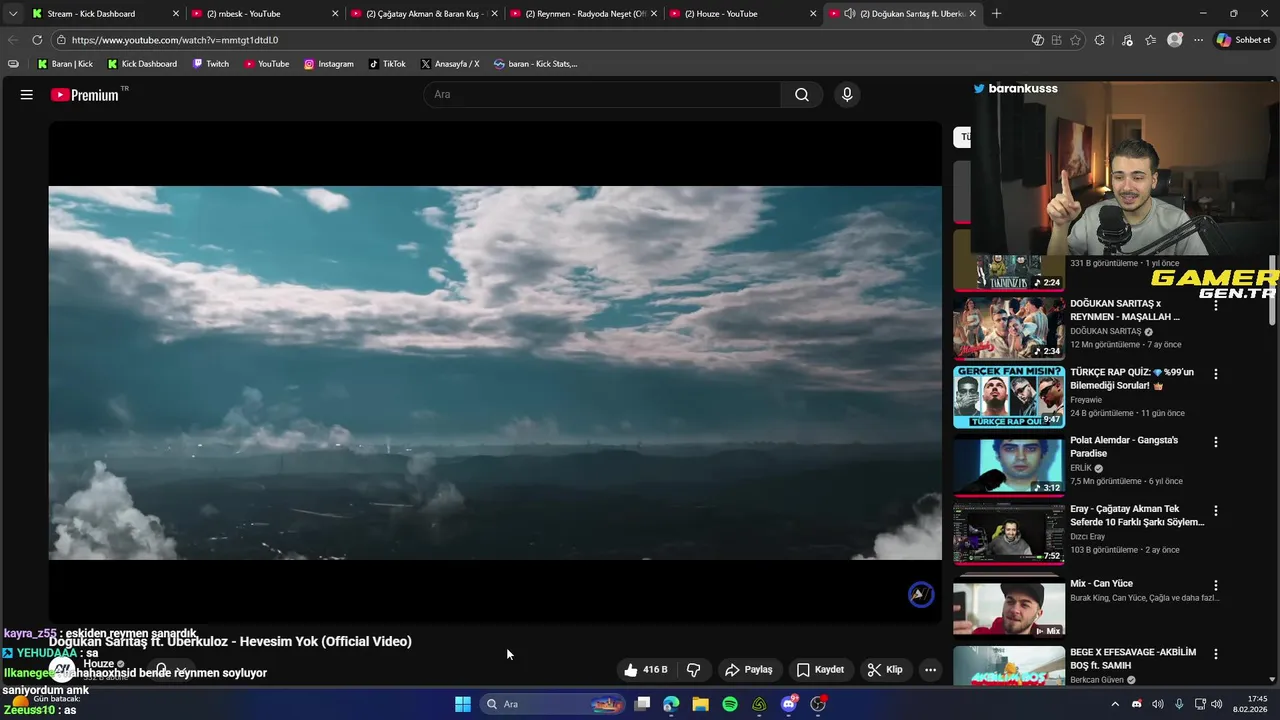Viewport: 1280px width, 720px height.
Task: Create a clip with Klip button
Action: (885, 670)
